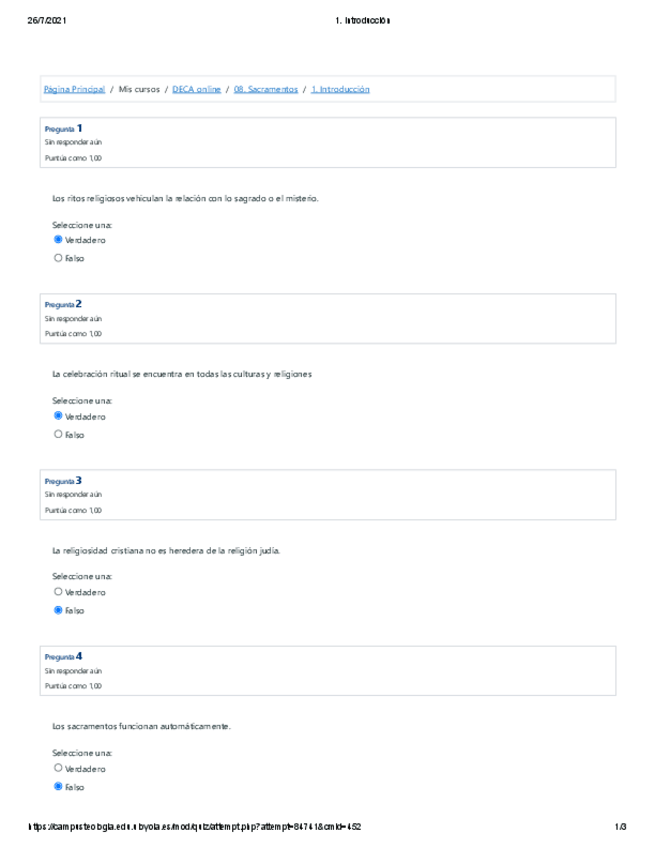Go to the DECA online course link
The height and width of the screenshot is (848, 655).
click(x=196, y=89)
